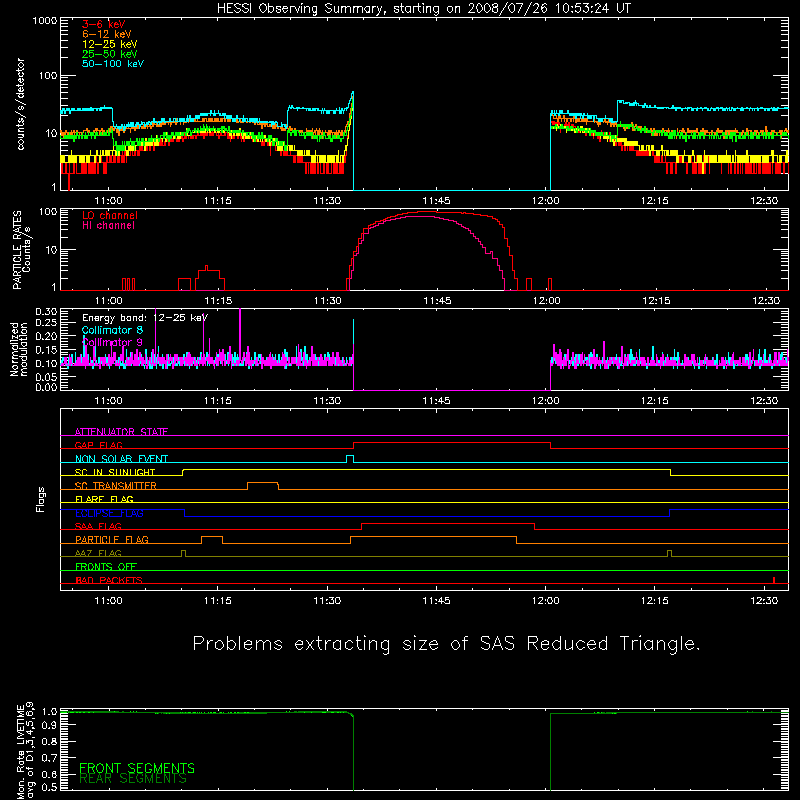Click the SC IN SUNLIGHT flag label
The image size is (800, 800).
115,472
